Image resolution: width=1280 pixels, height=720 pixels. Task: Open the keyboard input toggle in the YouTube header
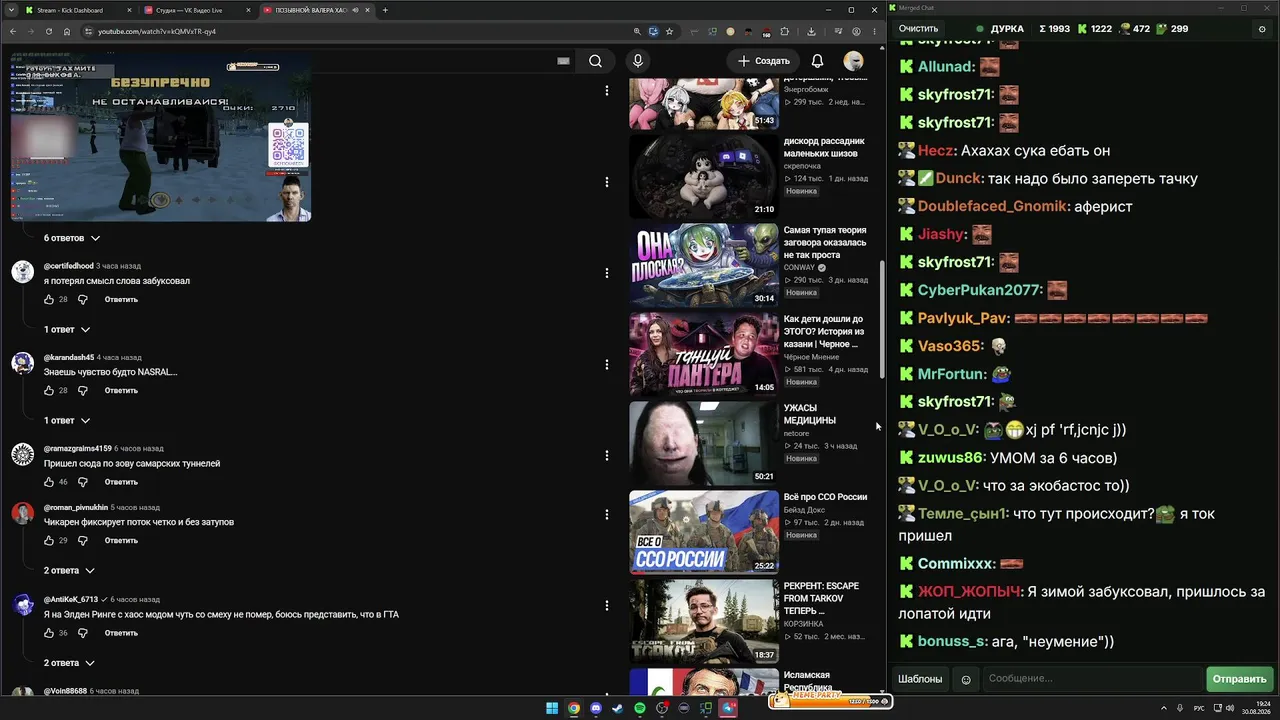coord(563,61)
